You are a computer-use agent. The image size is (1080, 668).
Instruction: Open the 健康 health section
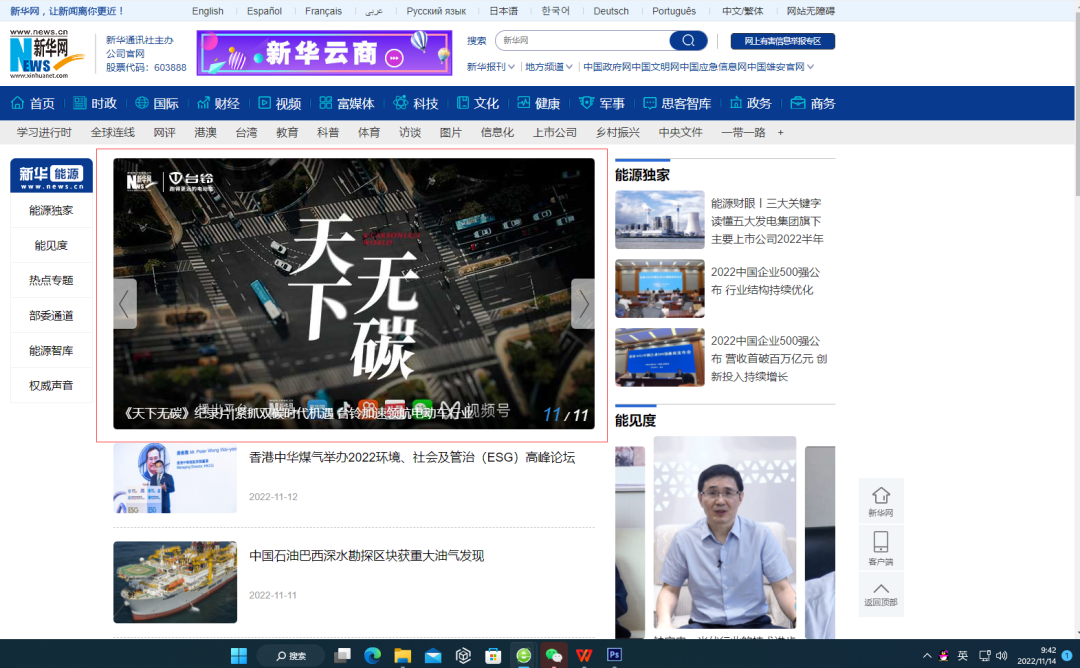tap(539, 103)
